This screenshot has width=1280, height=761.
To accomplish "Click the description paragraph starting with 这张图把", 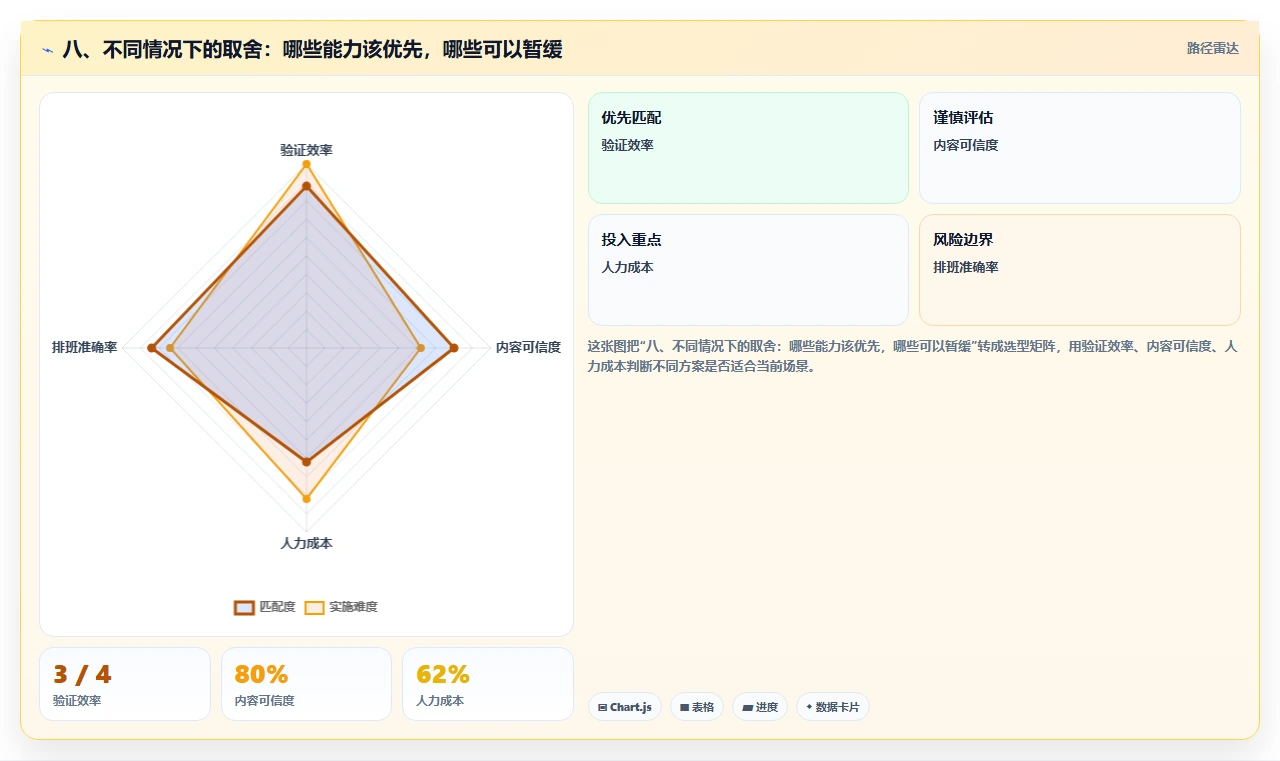I will [x=913, y=356].
